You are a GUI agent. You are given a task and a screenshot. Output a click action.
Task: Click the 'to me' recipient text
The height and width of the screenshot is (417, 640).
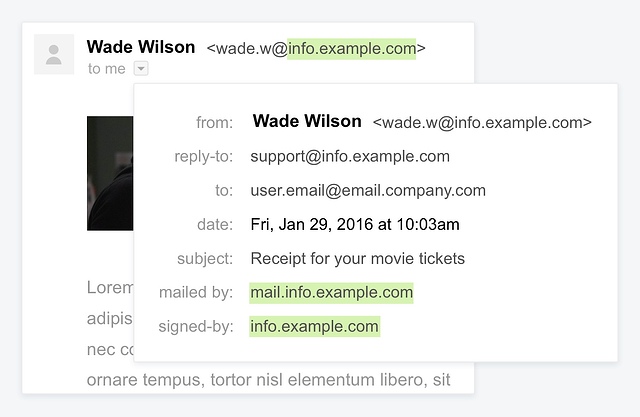(x=107, y=69)
